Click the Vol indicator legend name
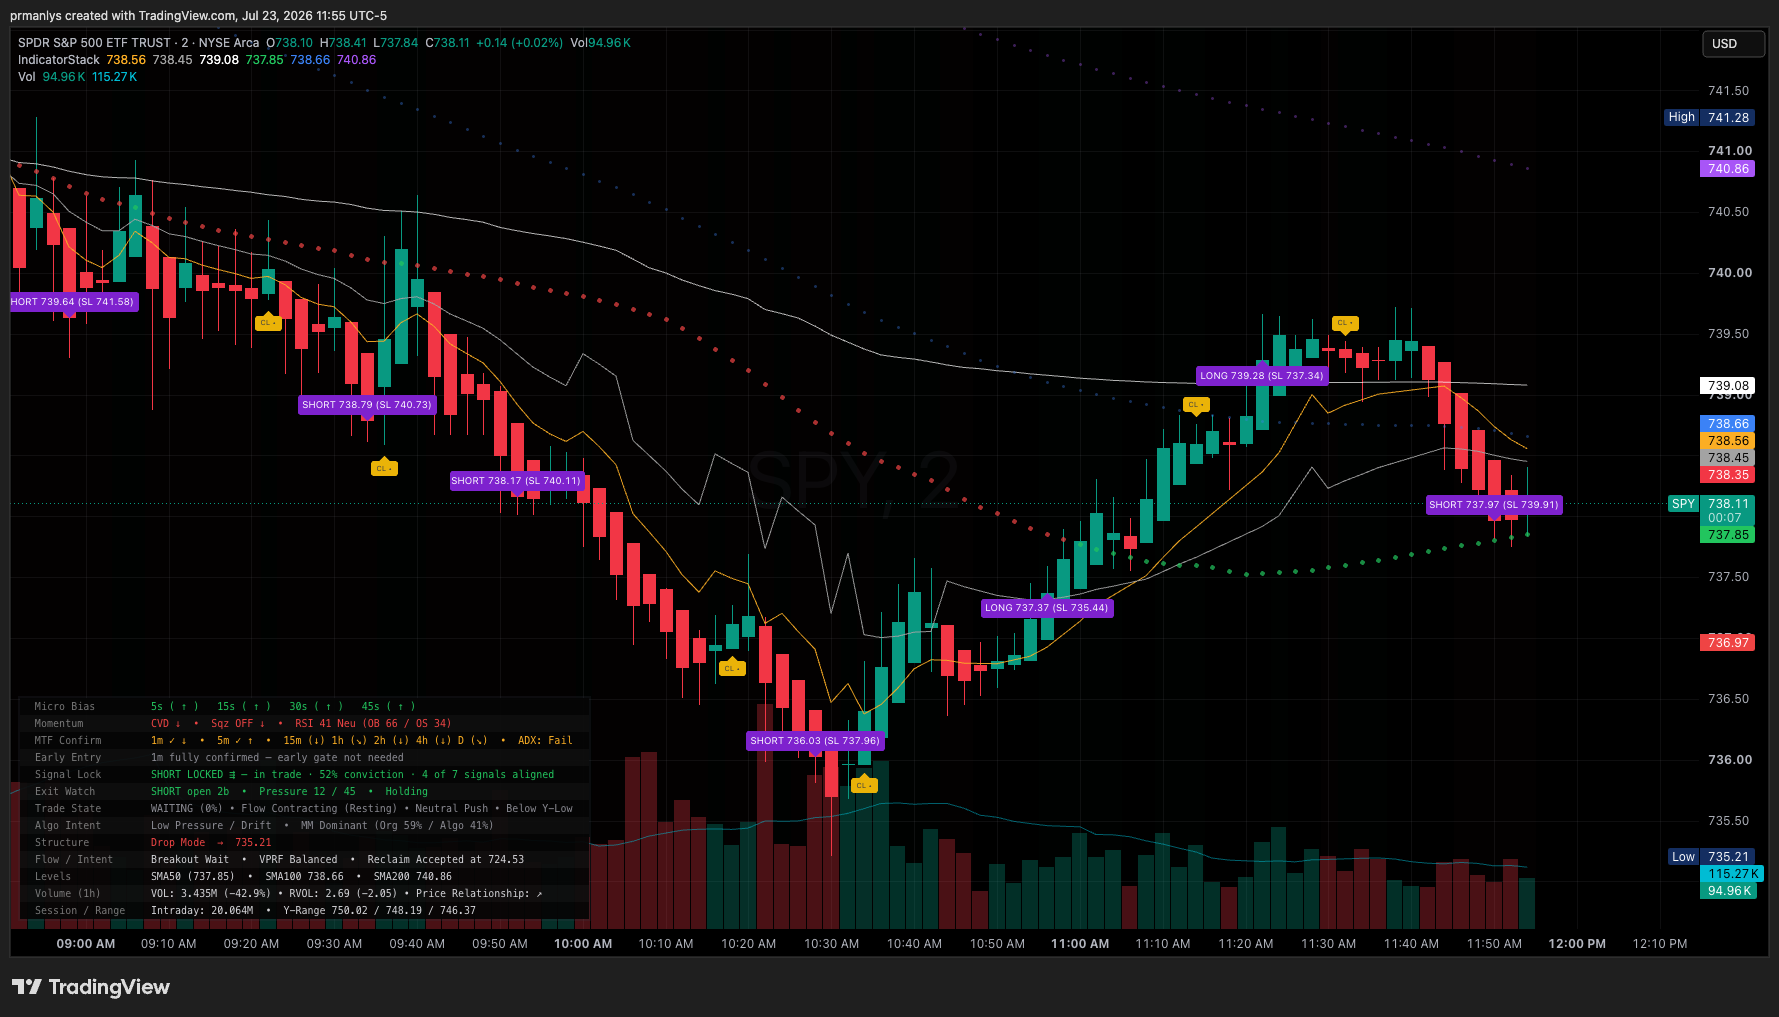1779x1017 pixels. point(27,77)
